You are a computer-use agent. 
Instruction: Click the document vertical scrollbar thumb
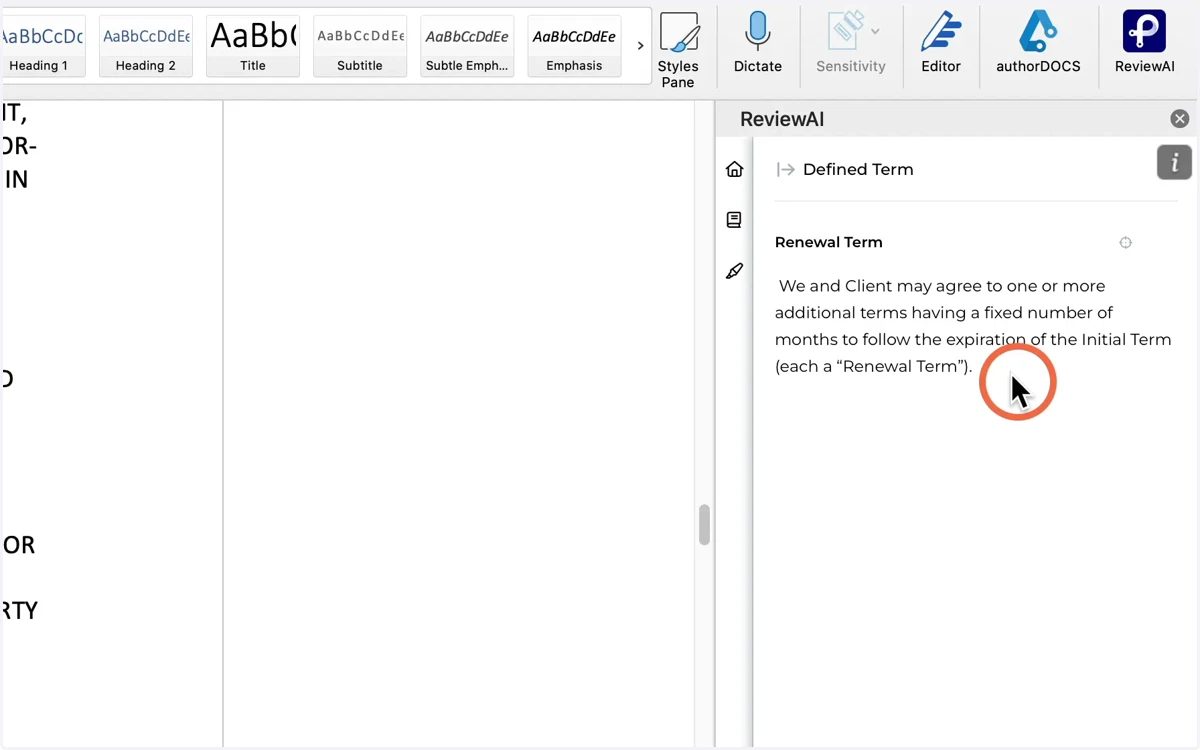click(x=704, y=525)
